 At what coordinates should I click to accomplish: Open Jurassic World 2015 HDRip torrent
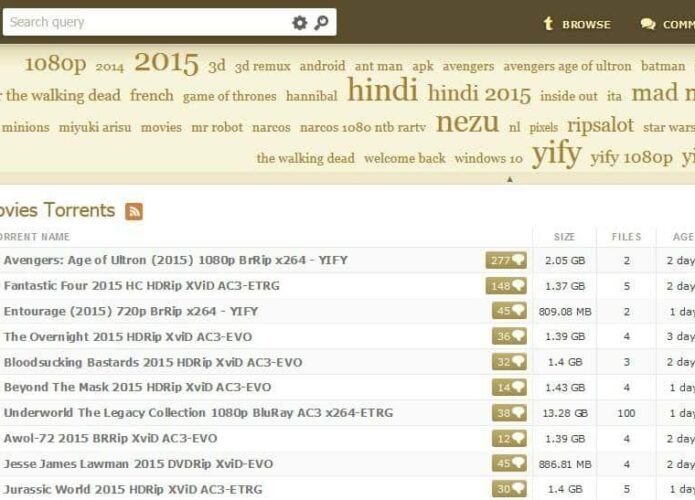[133, 489]
